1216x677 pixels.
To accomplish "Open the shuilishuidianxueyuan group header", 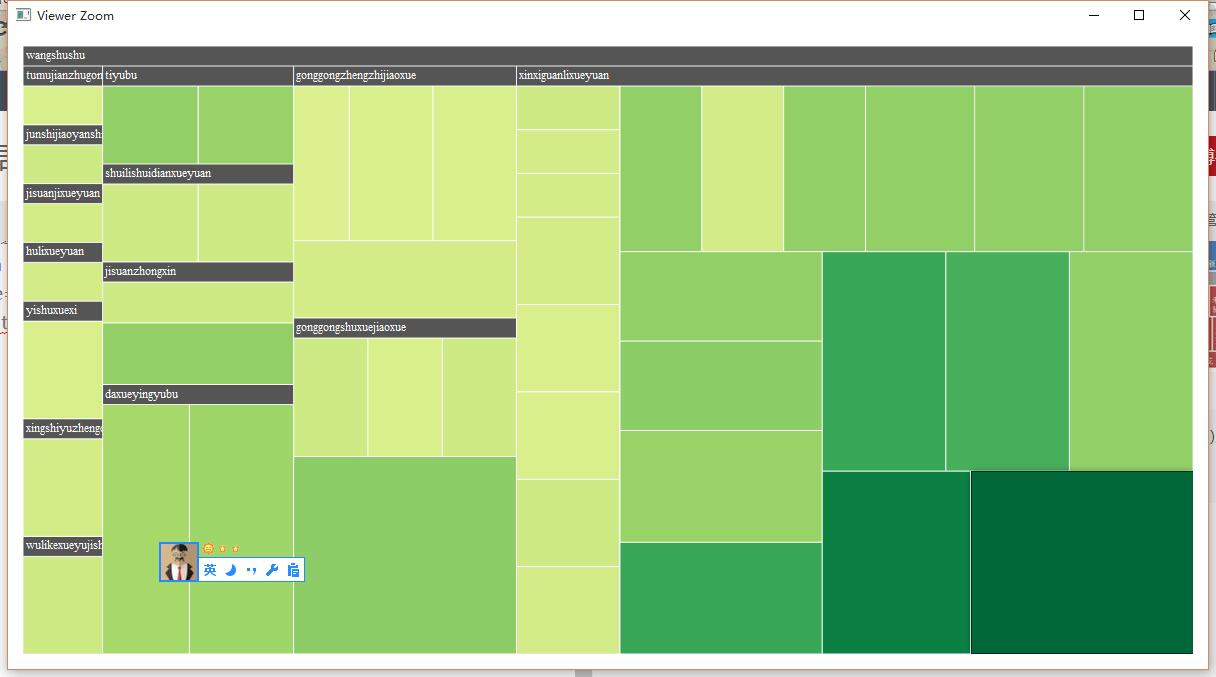I will pos(196,173).
